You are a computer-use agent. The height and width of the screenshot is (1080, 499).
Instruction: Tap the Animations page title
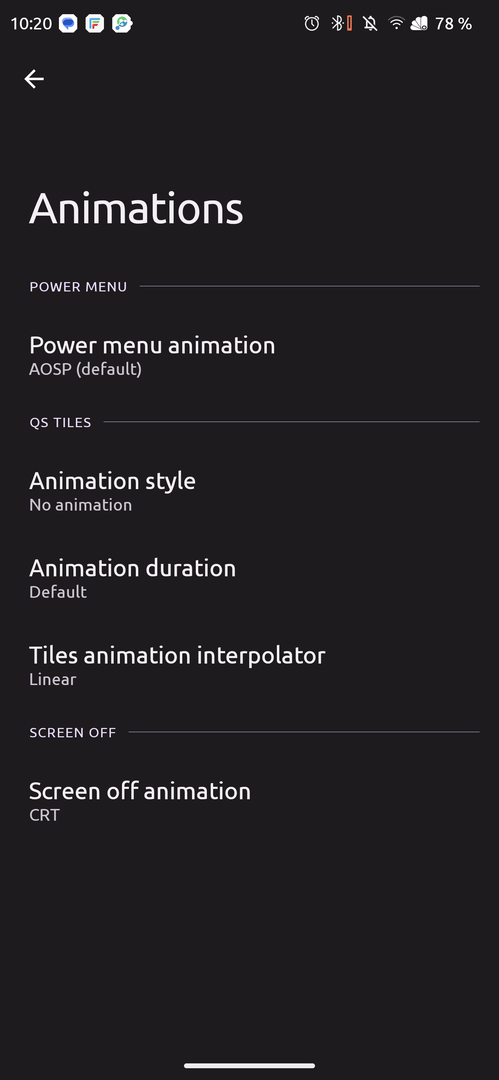(136, 208)
